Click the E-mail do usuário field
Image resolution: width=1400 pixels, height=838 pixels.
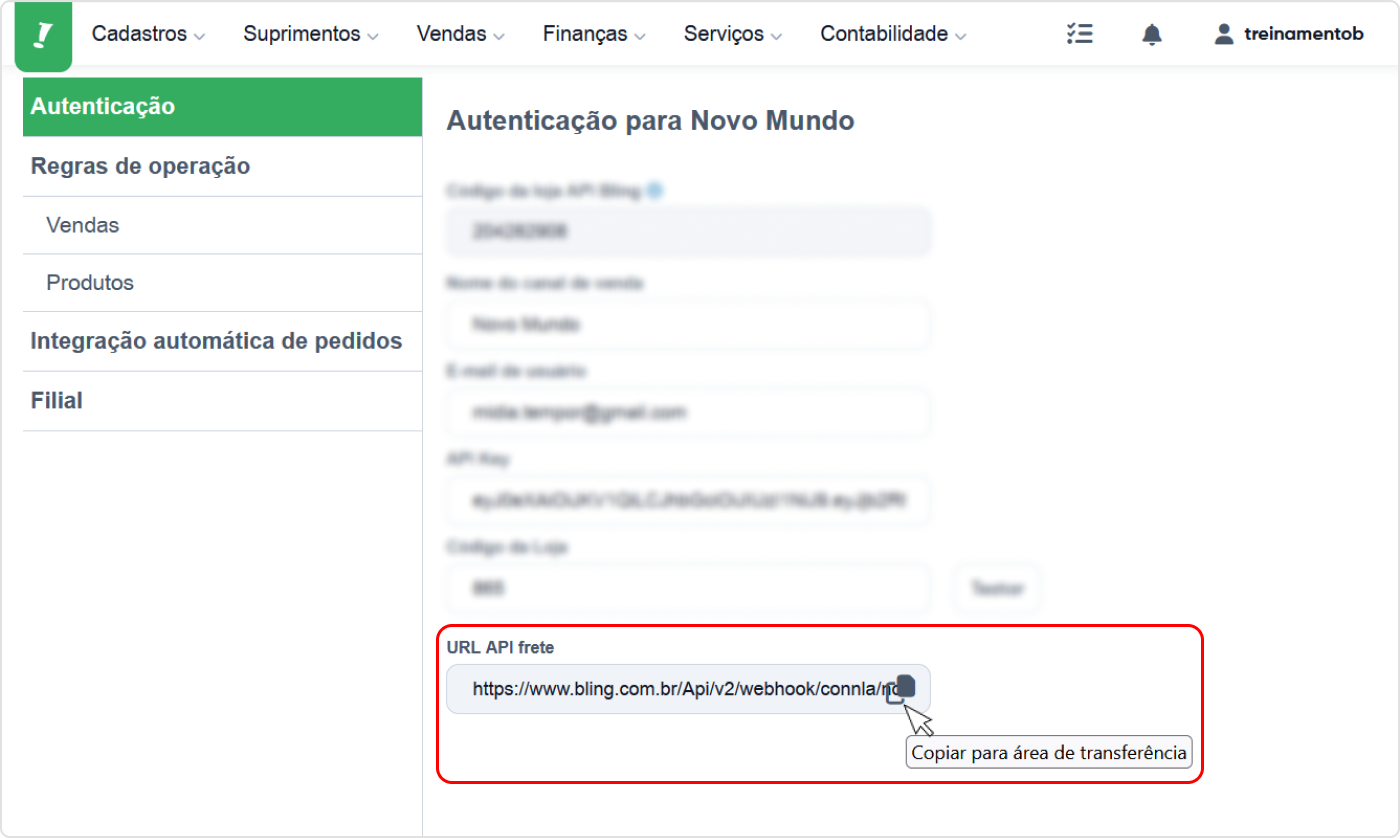pyautogui.click(x=688, y=412)
